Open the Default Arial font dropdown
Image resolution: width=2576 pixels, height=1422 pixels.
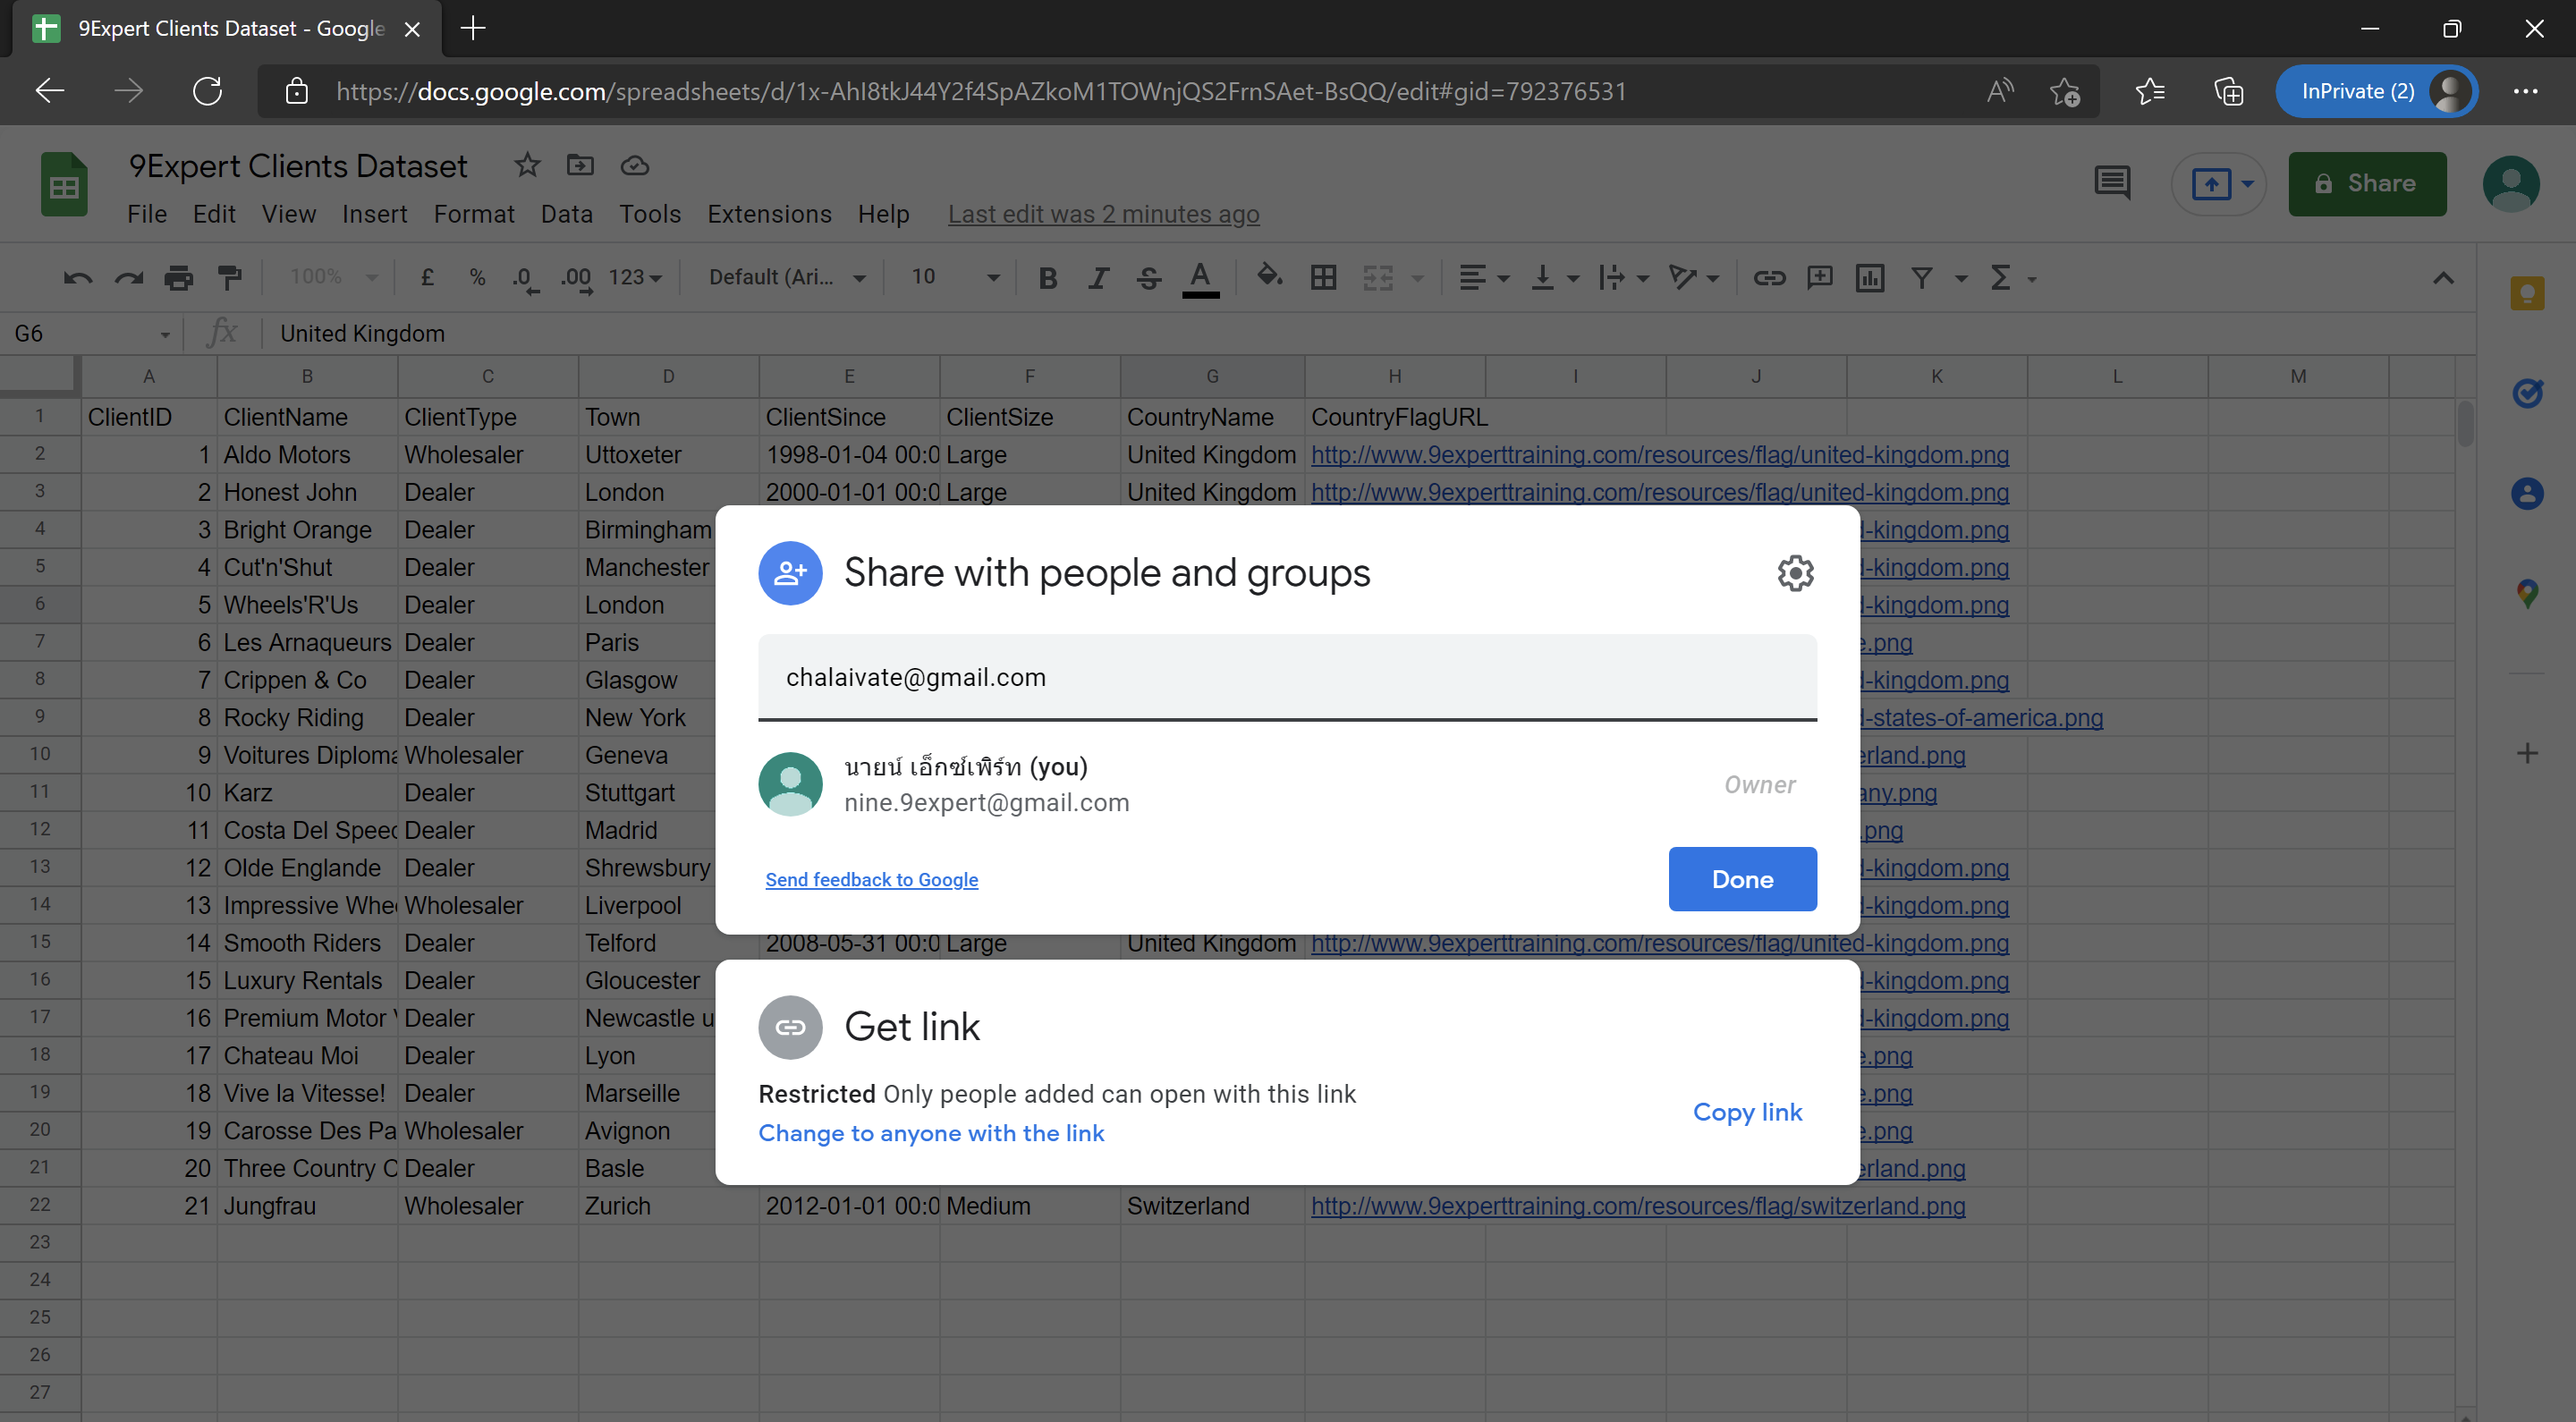pyautogui.click(x=787, y=277)
